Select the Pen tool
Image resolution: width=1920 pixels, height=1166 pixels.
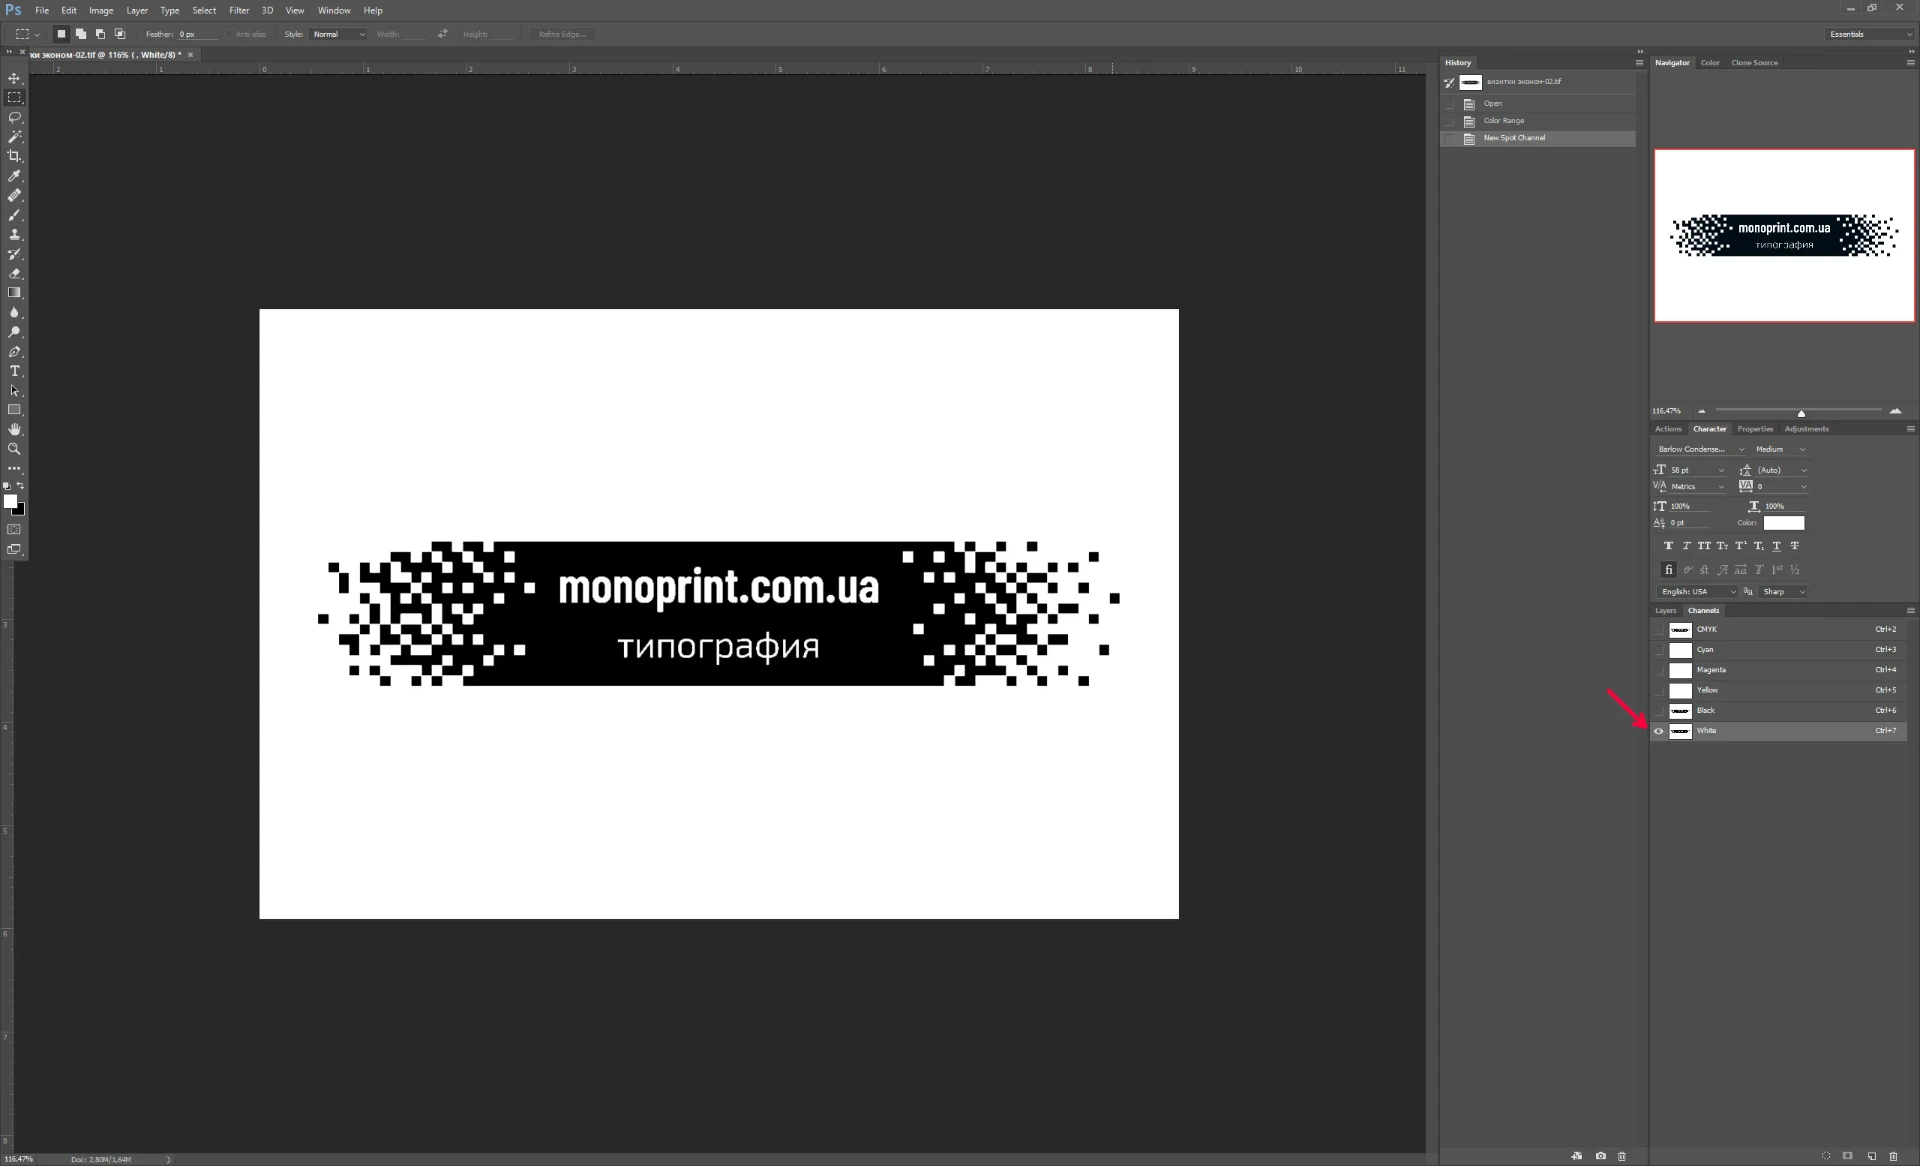14,352
